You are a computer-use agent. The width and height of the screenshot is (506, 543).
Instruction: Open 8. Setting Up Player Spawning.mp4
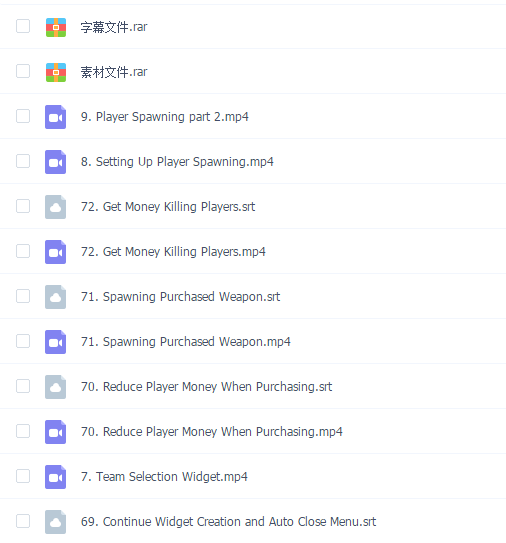pyautogui.click(x=177, y=162)
